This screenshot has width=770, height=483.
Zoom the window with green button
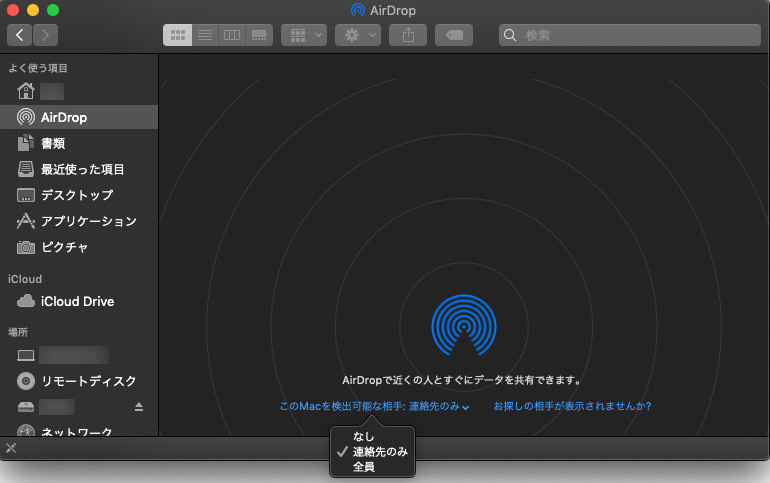(x=53, y=10)
